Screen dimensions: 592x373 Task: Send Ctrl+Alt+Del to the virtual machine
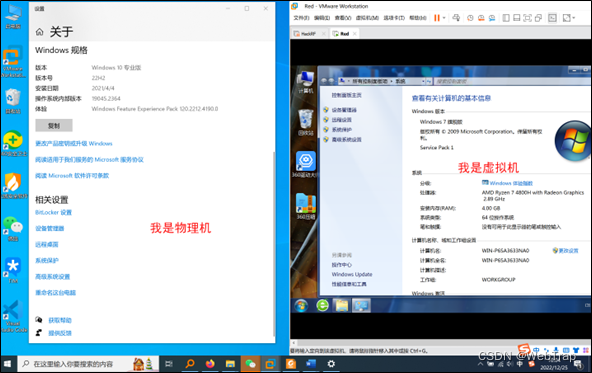[x=456, y=18]
